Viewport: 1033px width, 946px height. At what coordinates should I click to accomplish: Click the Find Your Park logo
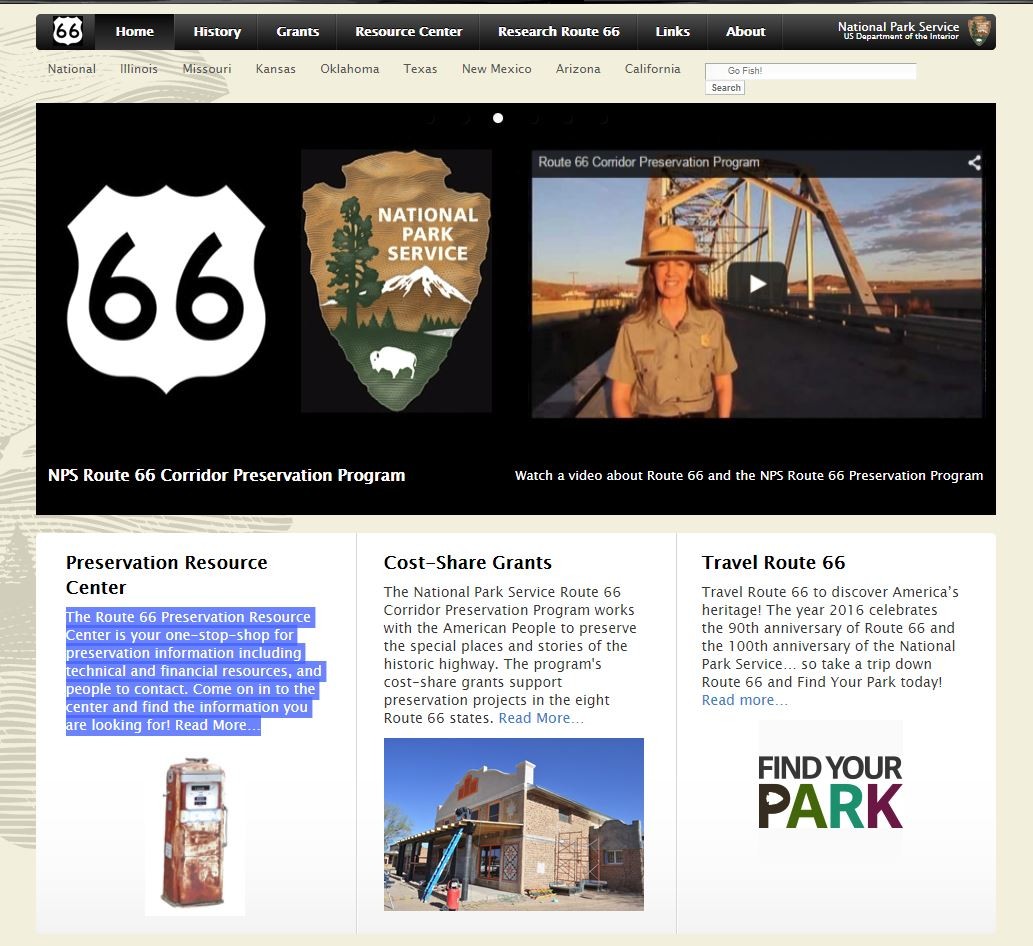pyautogui.click(x=830, y=791)
